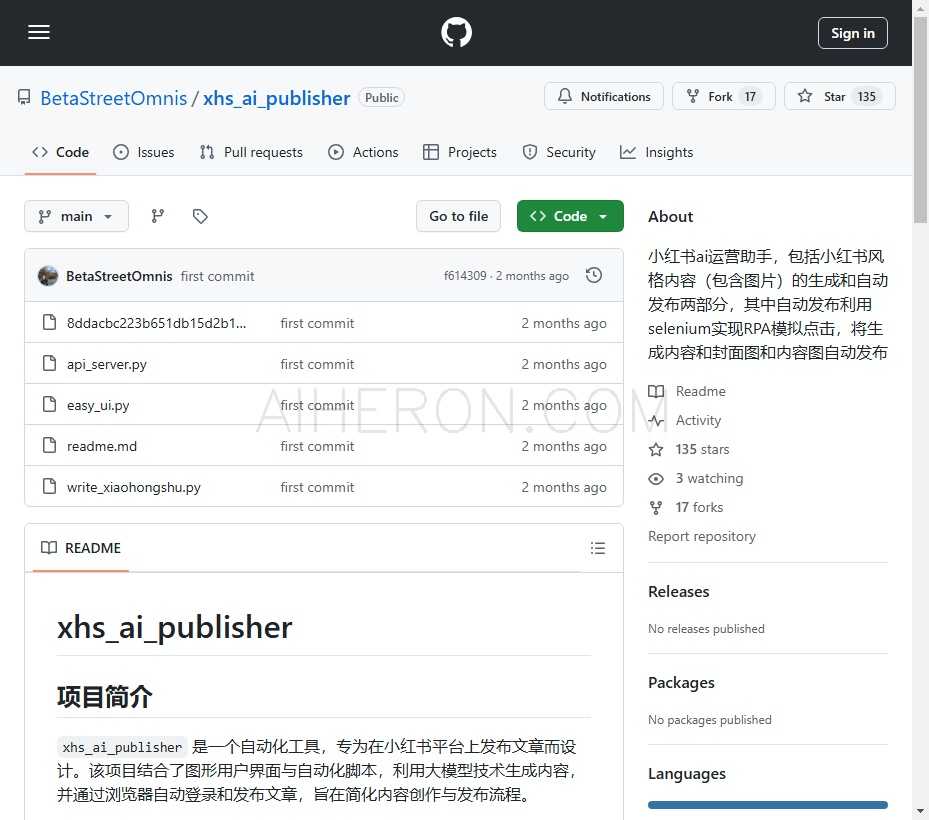Open the commit message for the readme.md row

point(317,446)
